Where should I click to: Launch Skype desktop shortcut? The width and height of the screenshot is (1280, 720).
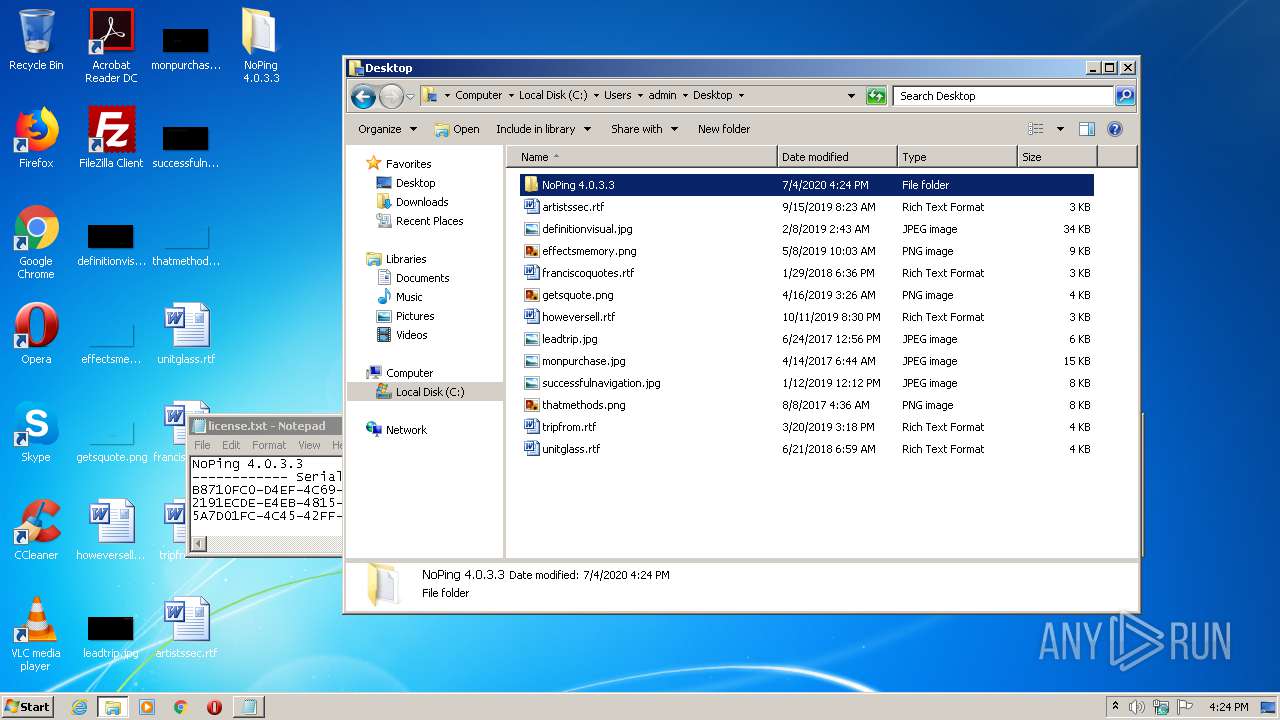(36, 432)
